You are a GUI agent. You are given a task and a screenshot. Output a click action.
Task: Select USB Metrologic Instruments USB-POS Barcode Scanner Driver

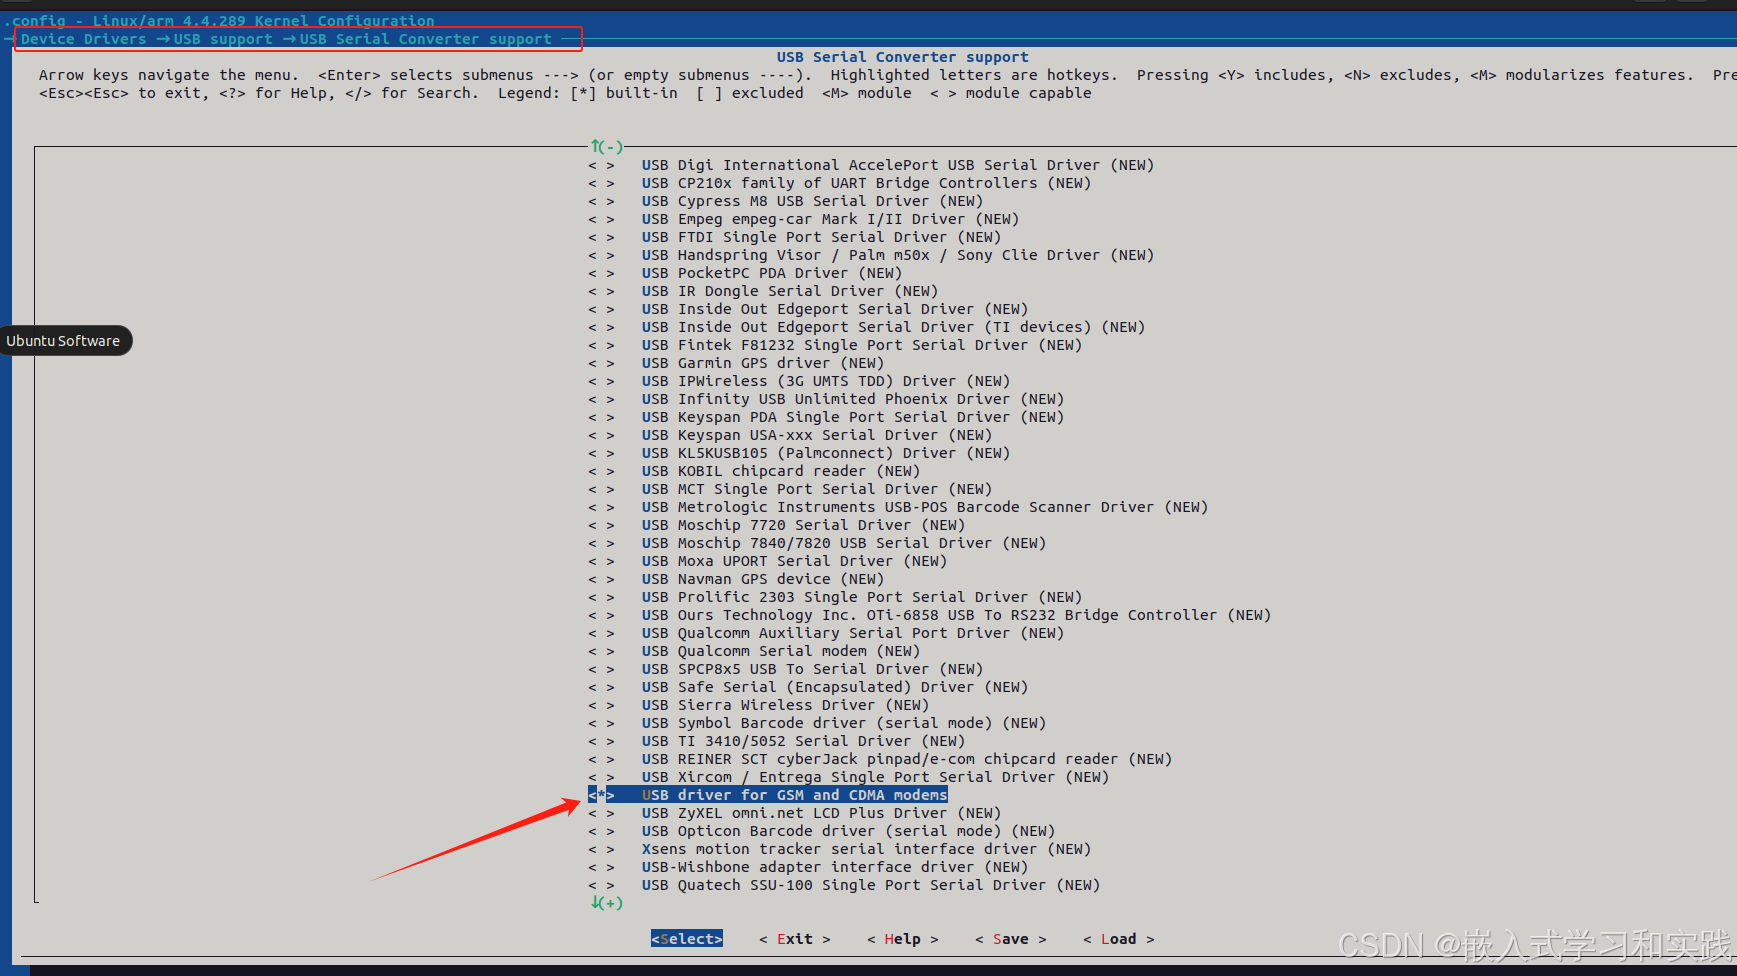coord(898,507)
